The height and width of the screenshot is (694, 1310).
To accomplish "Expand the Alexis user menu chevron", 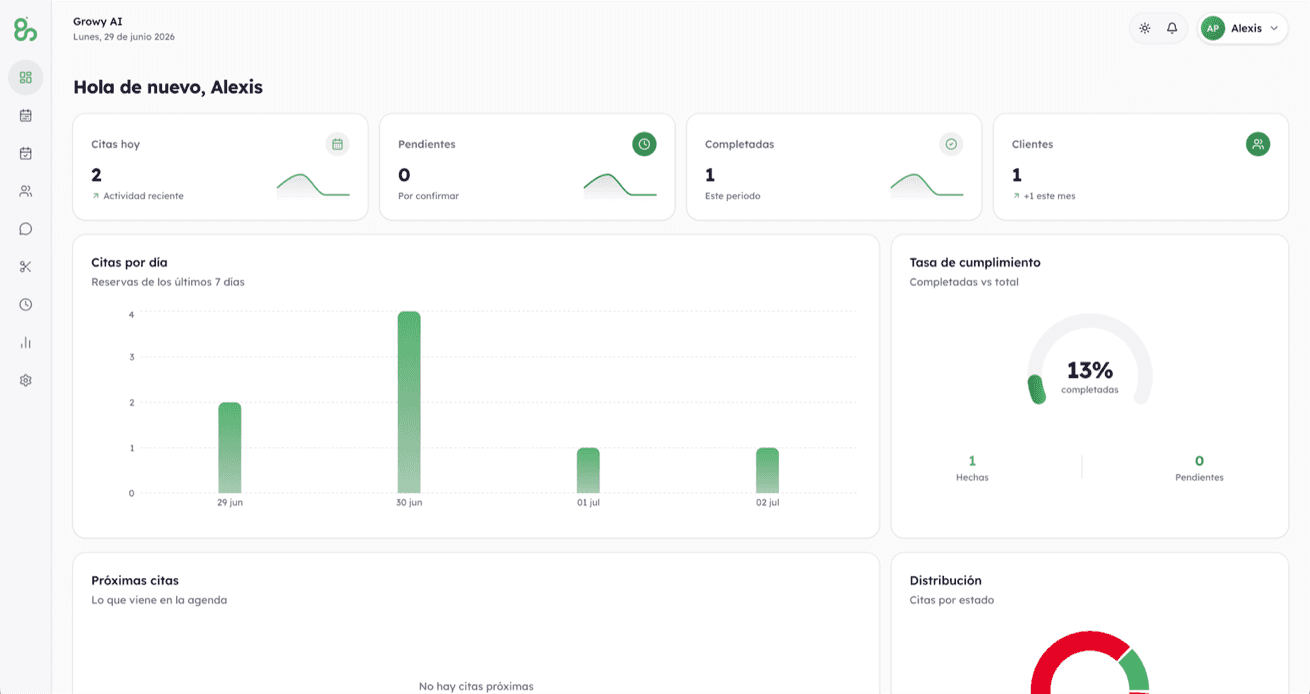I will [1274, 29].
